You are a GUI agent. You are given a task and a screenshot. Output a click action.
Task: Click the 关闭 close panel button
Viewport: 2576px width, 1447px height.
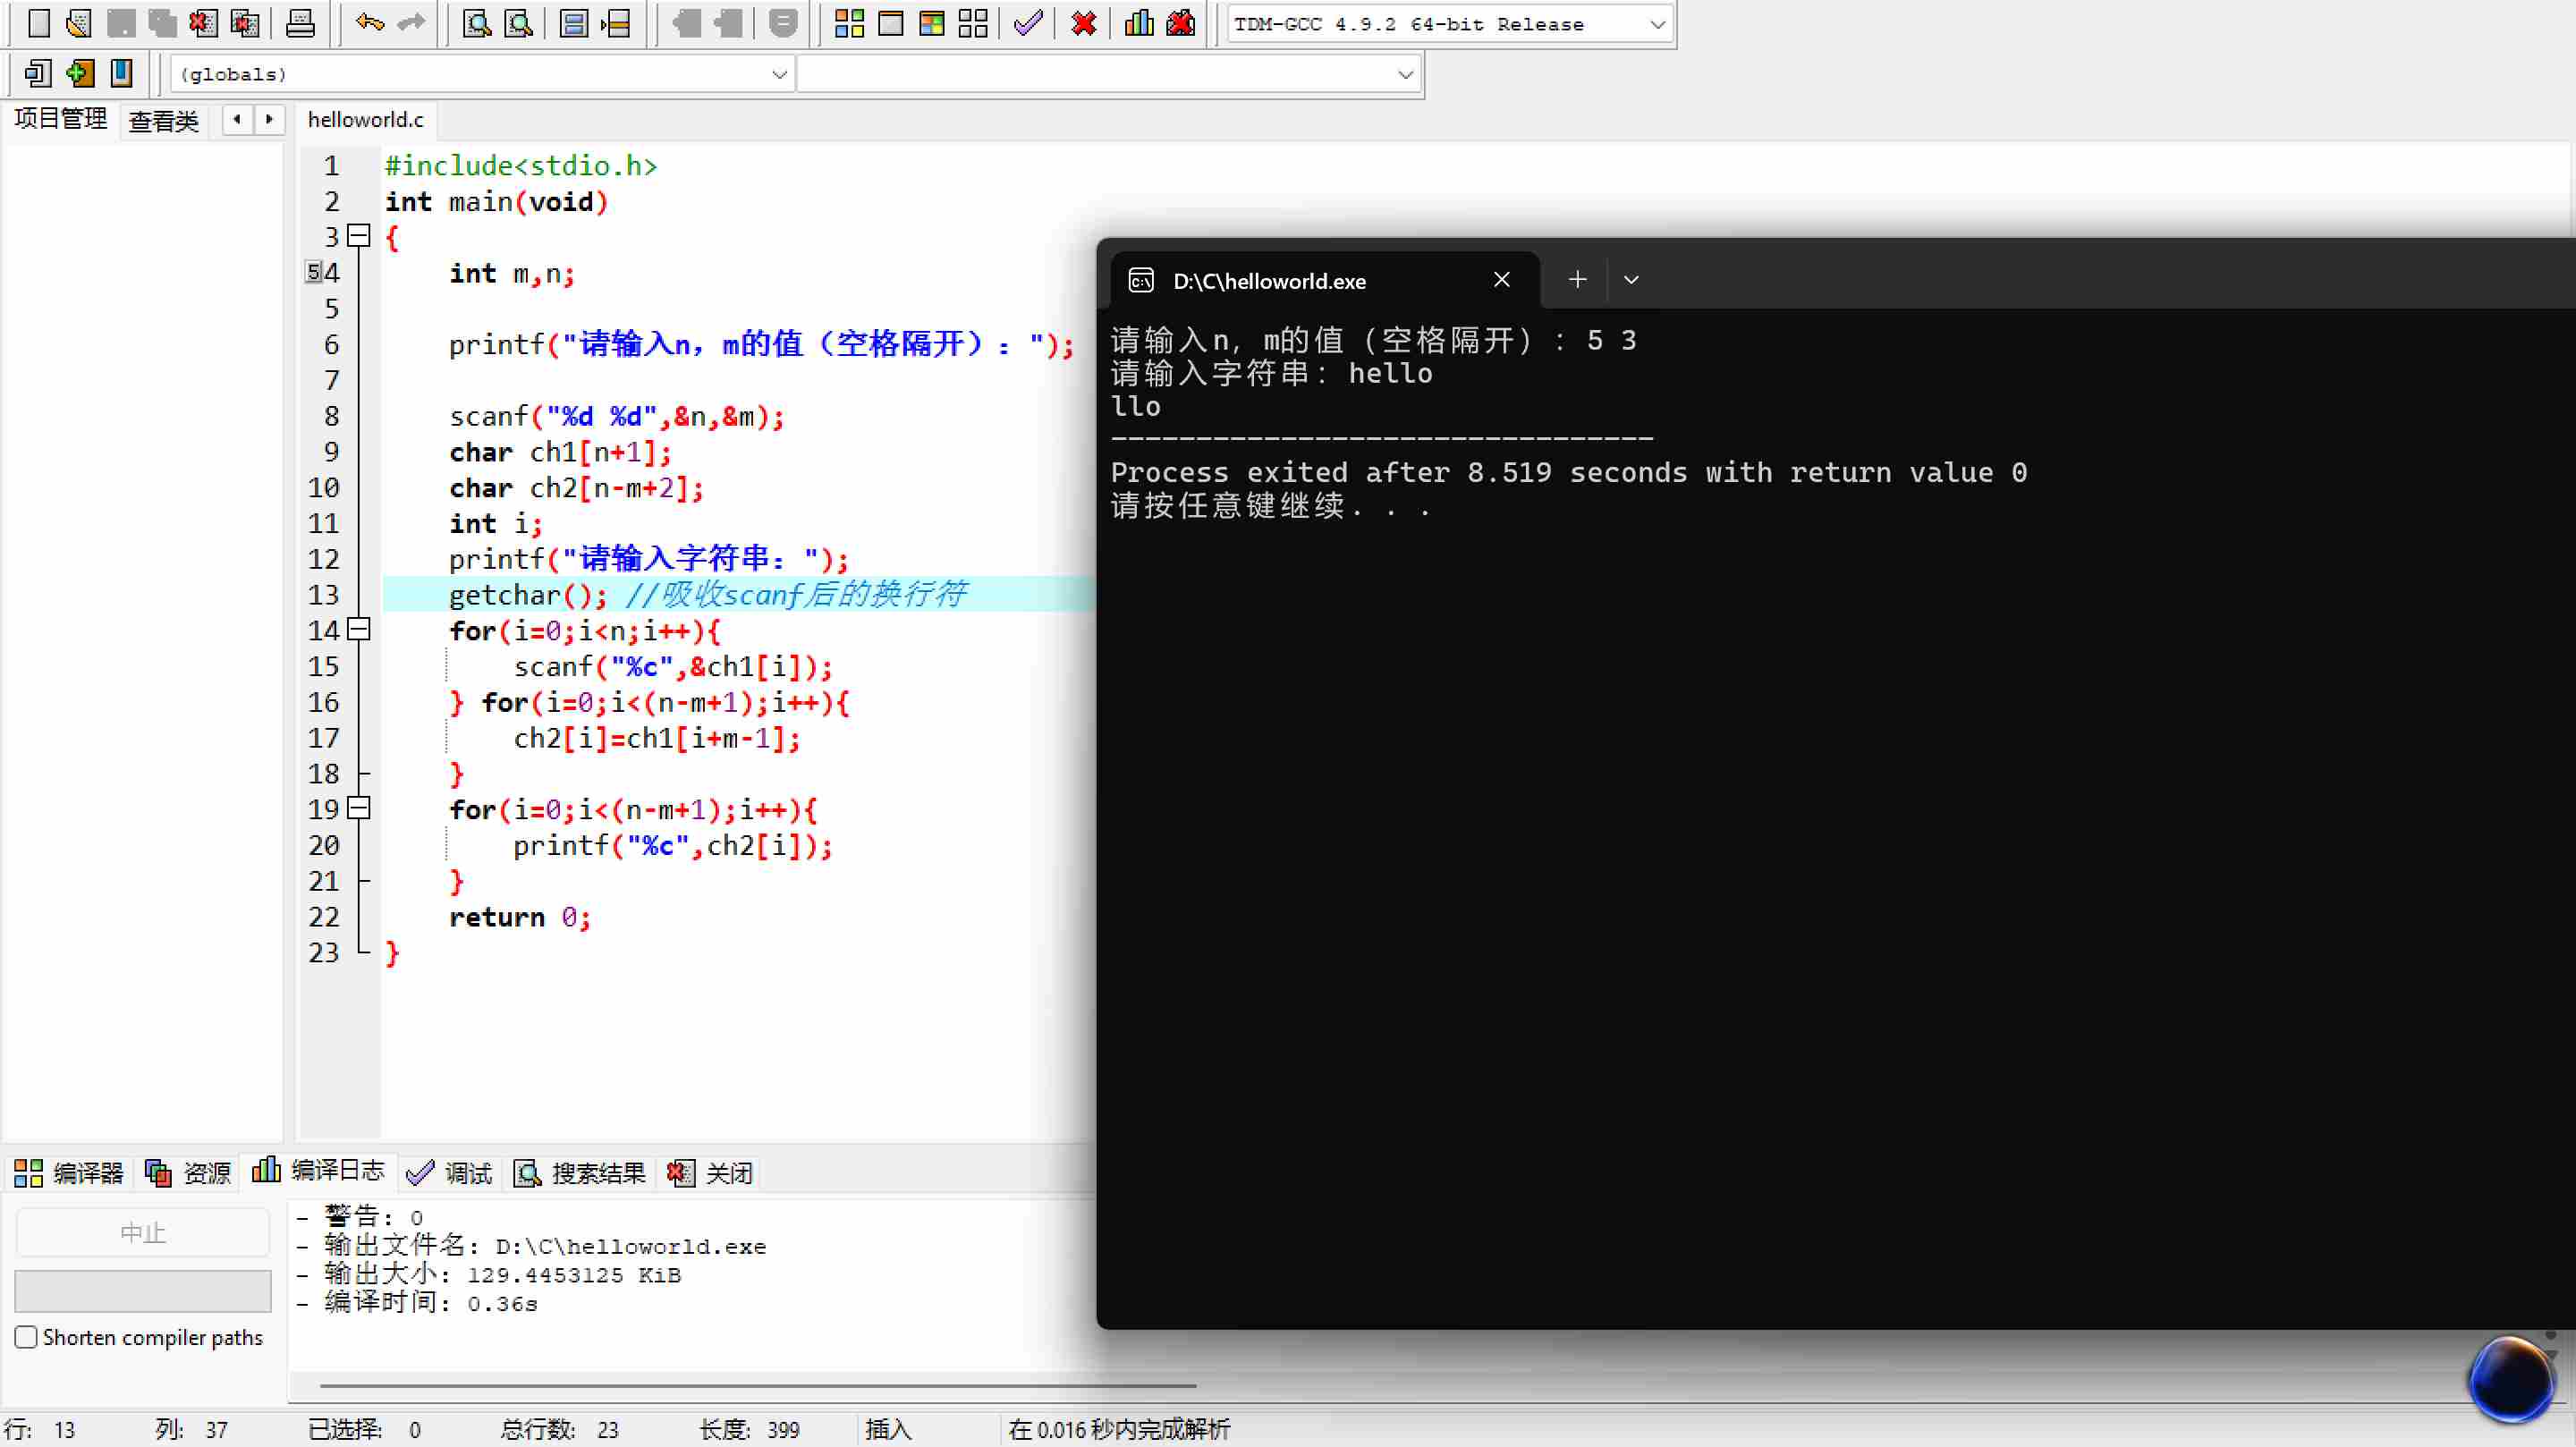710,1172
